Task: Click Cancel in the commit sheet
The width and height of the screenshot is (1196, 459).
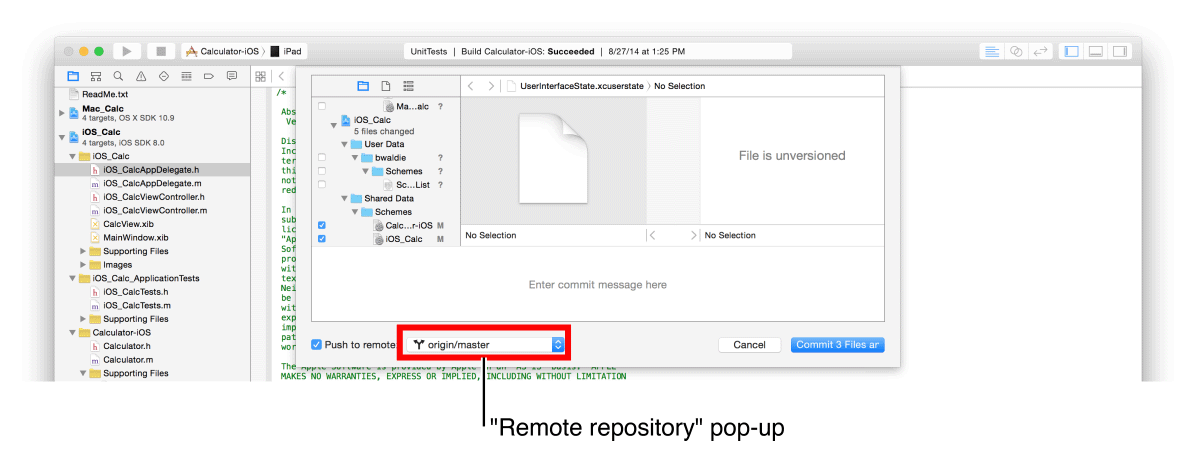Action: pyautogui.click(x=749, y=345)
